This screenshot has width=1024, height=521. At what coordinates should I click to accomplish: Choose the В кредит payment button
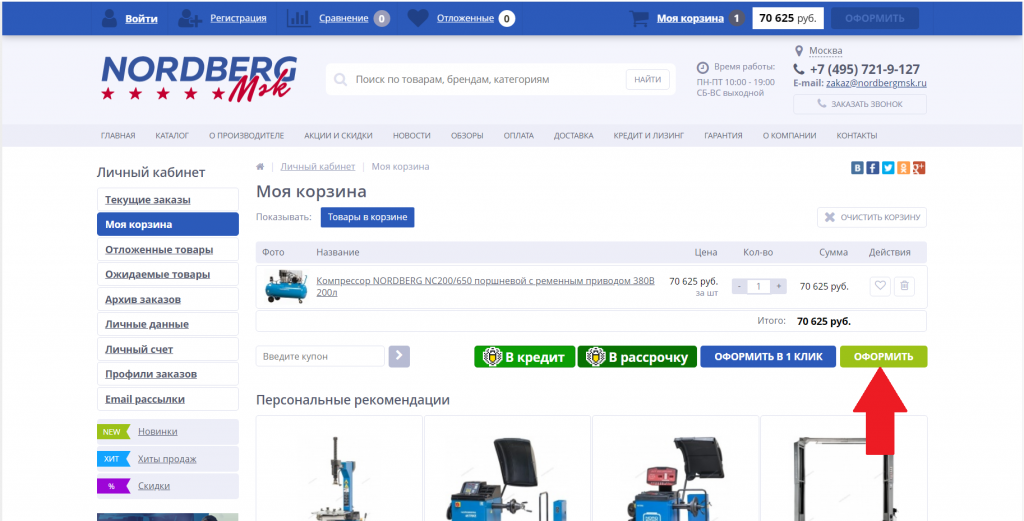tap(524, 356)
